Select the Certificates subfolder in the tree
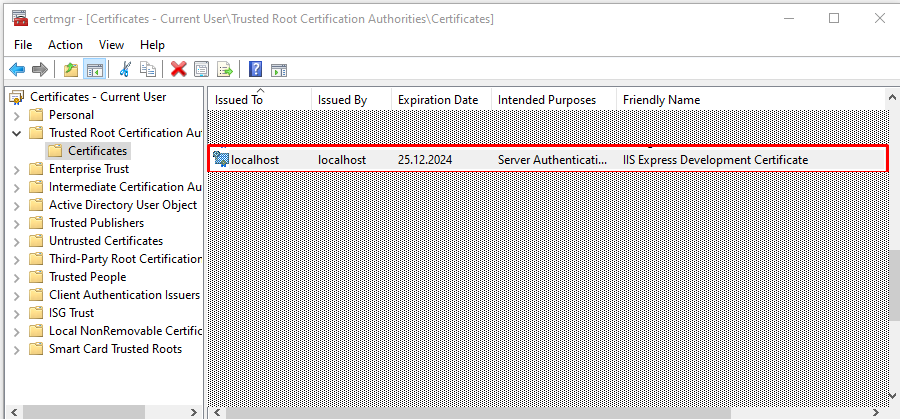Image resolution: width=900 pixels, height=419 pixels. tap(98, 151)
